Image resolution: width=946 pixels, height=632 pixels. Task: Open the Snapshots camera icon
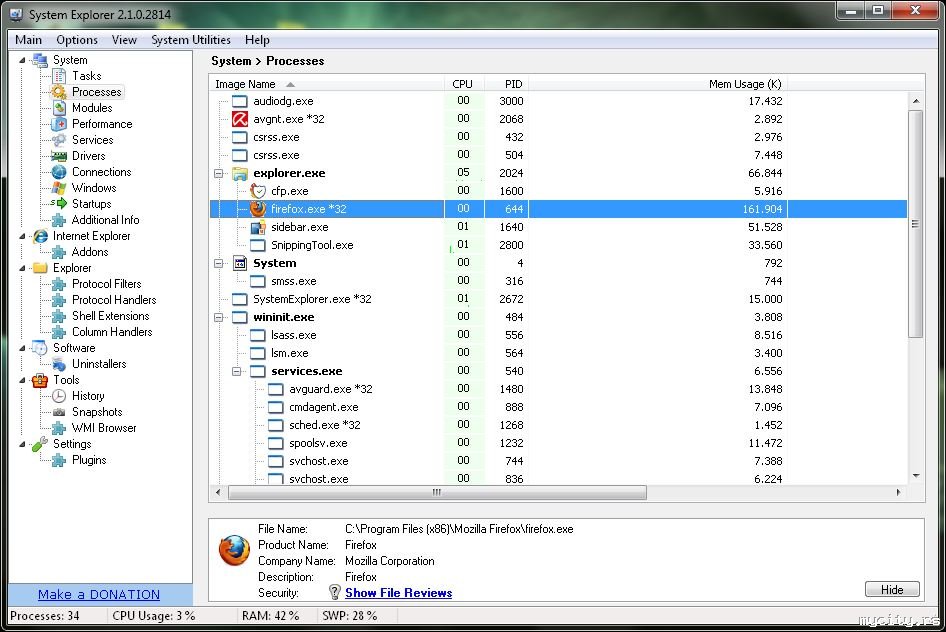click(59, 412)
